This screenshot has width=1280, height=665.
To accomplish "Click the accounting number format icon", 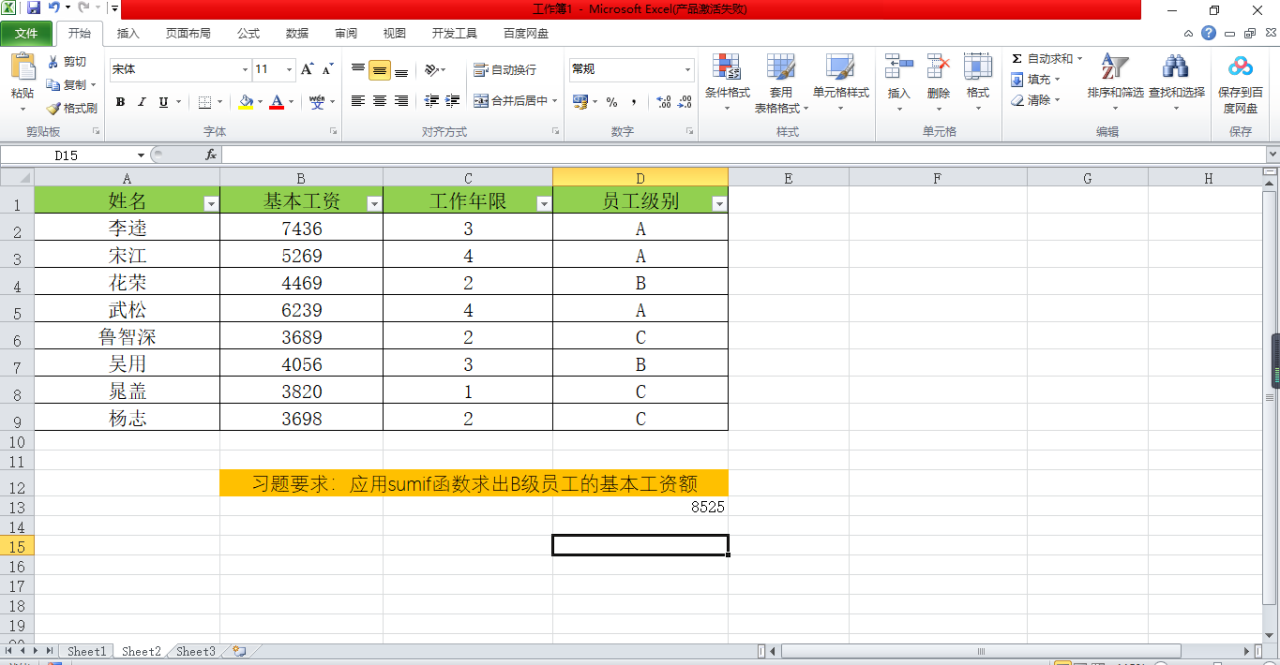I will pos(580,102).
